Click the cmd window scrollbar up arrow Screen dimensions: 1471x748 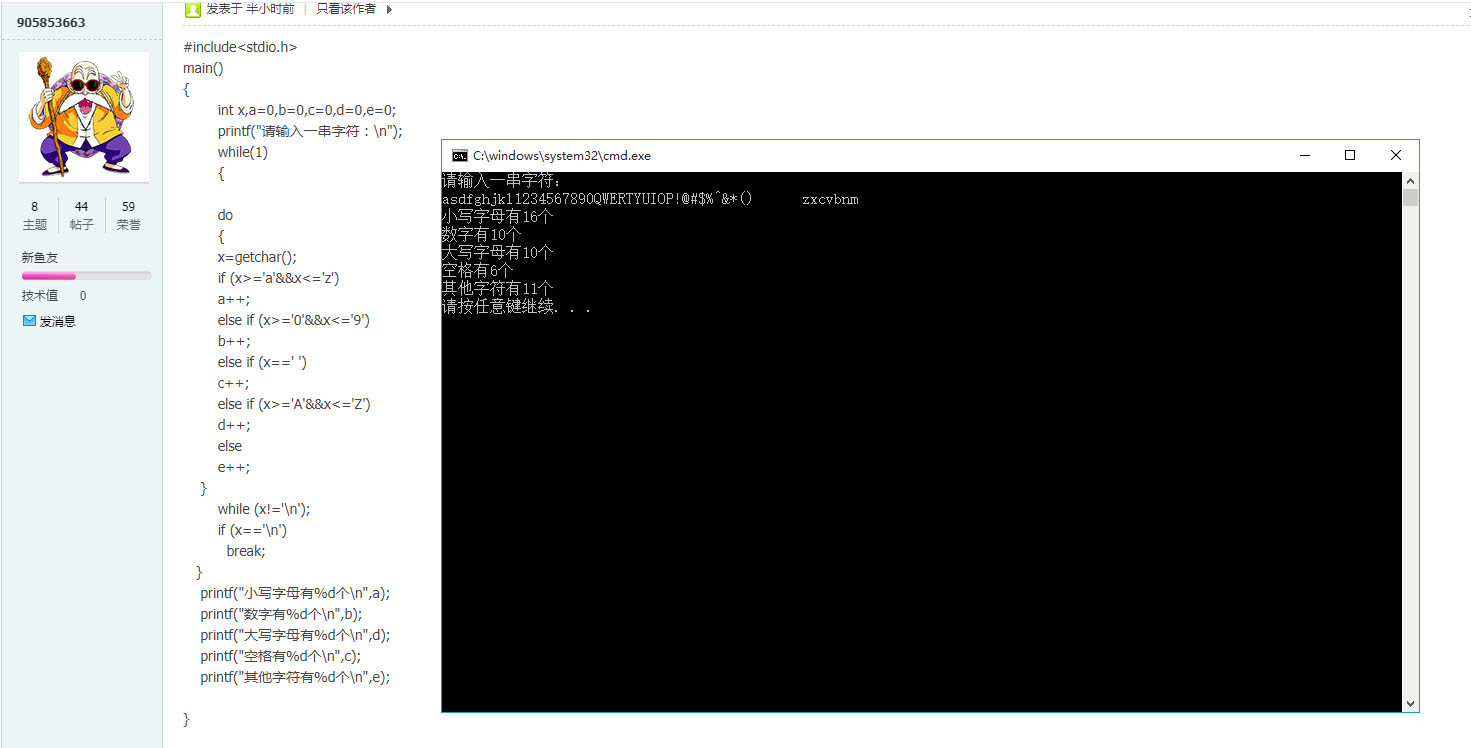(x=1410, y=181)
